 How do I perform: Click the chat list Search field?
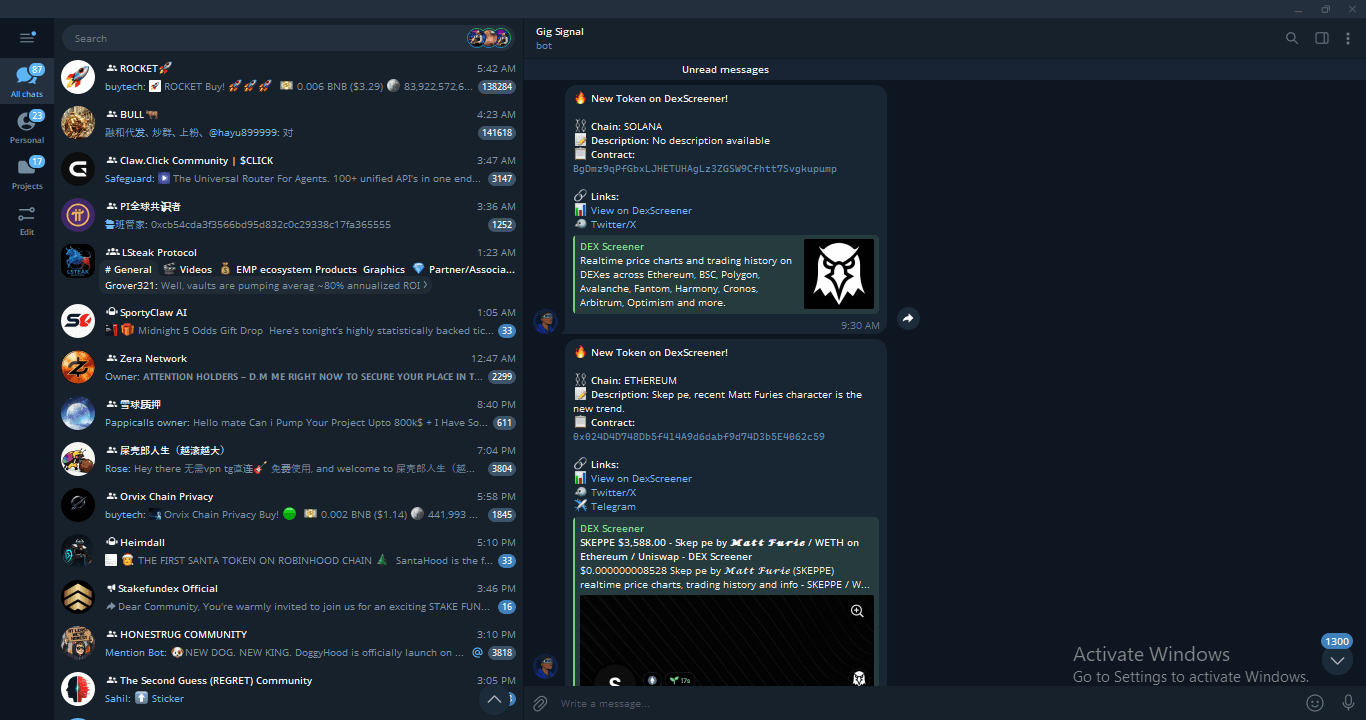(x=265, y=38)
